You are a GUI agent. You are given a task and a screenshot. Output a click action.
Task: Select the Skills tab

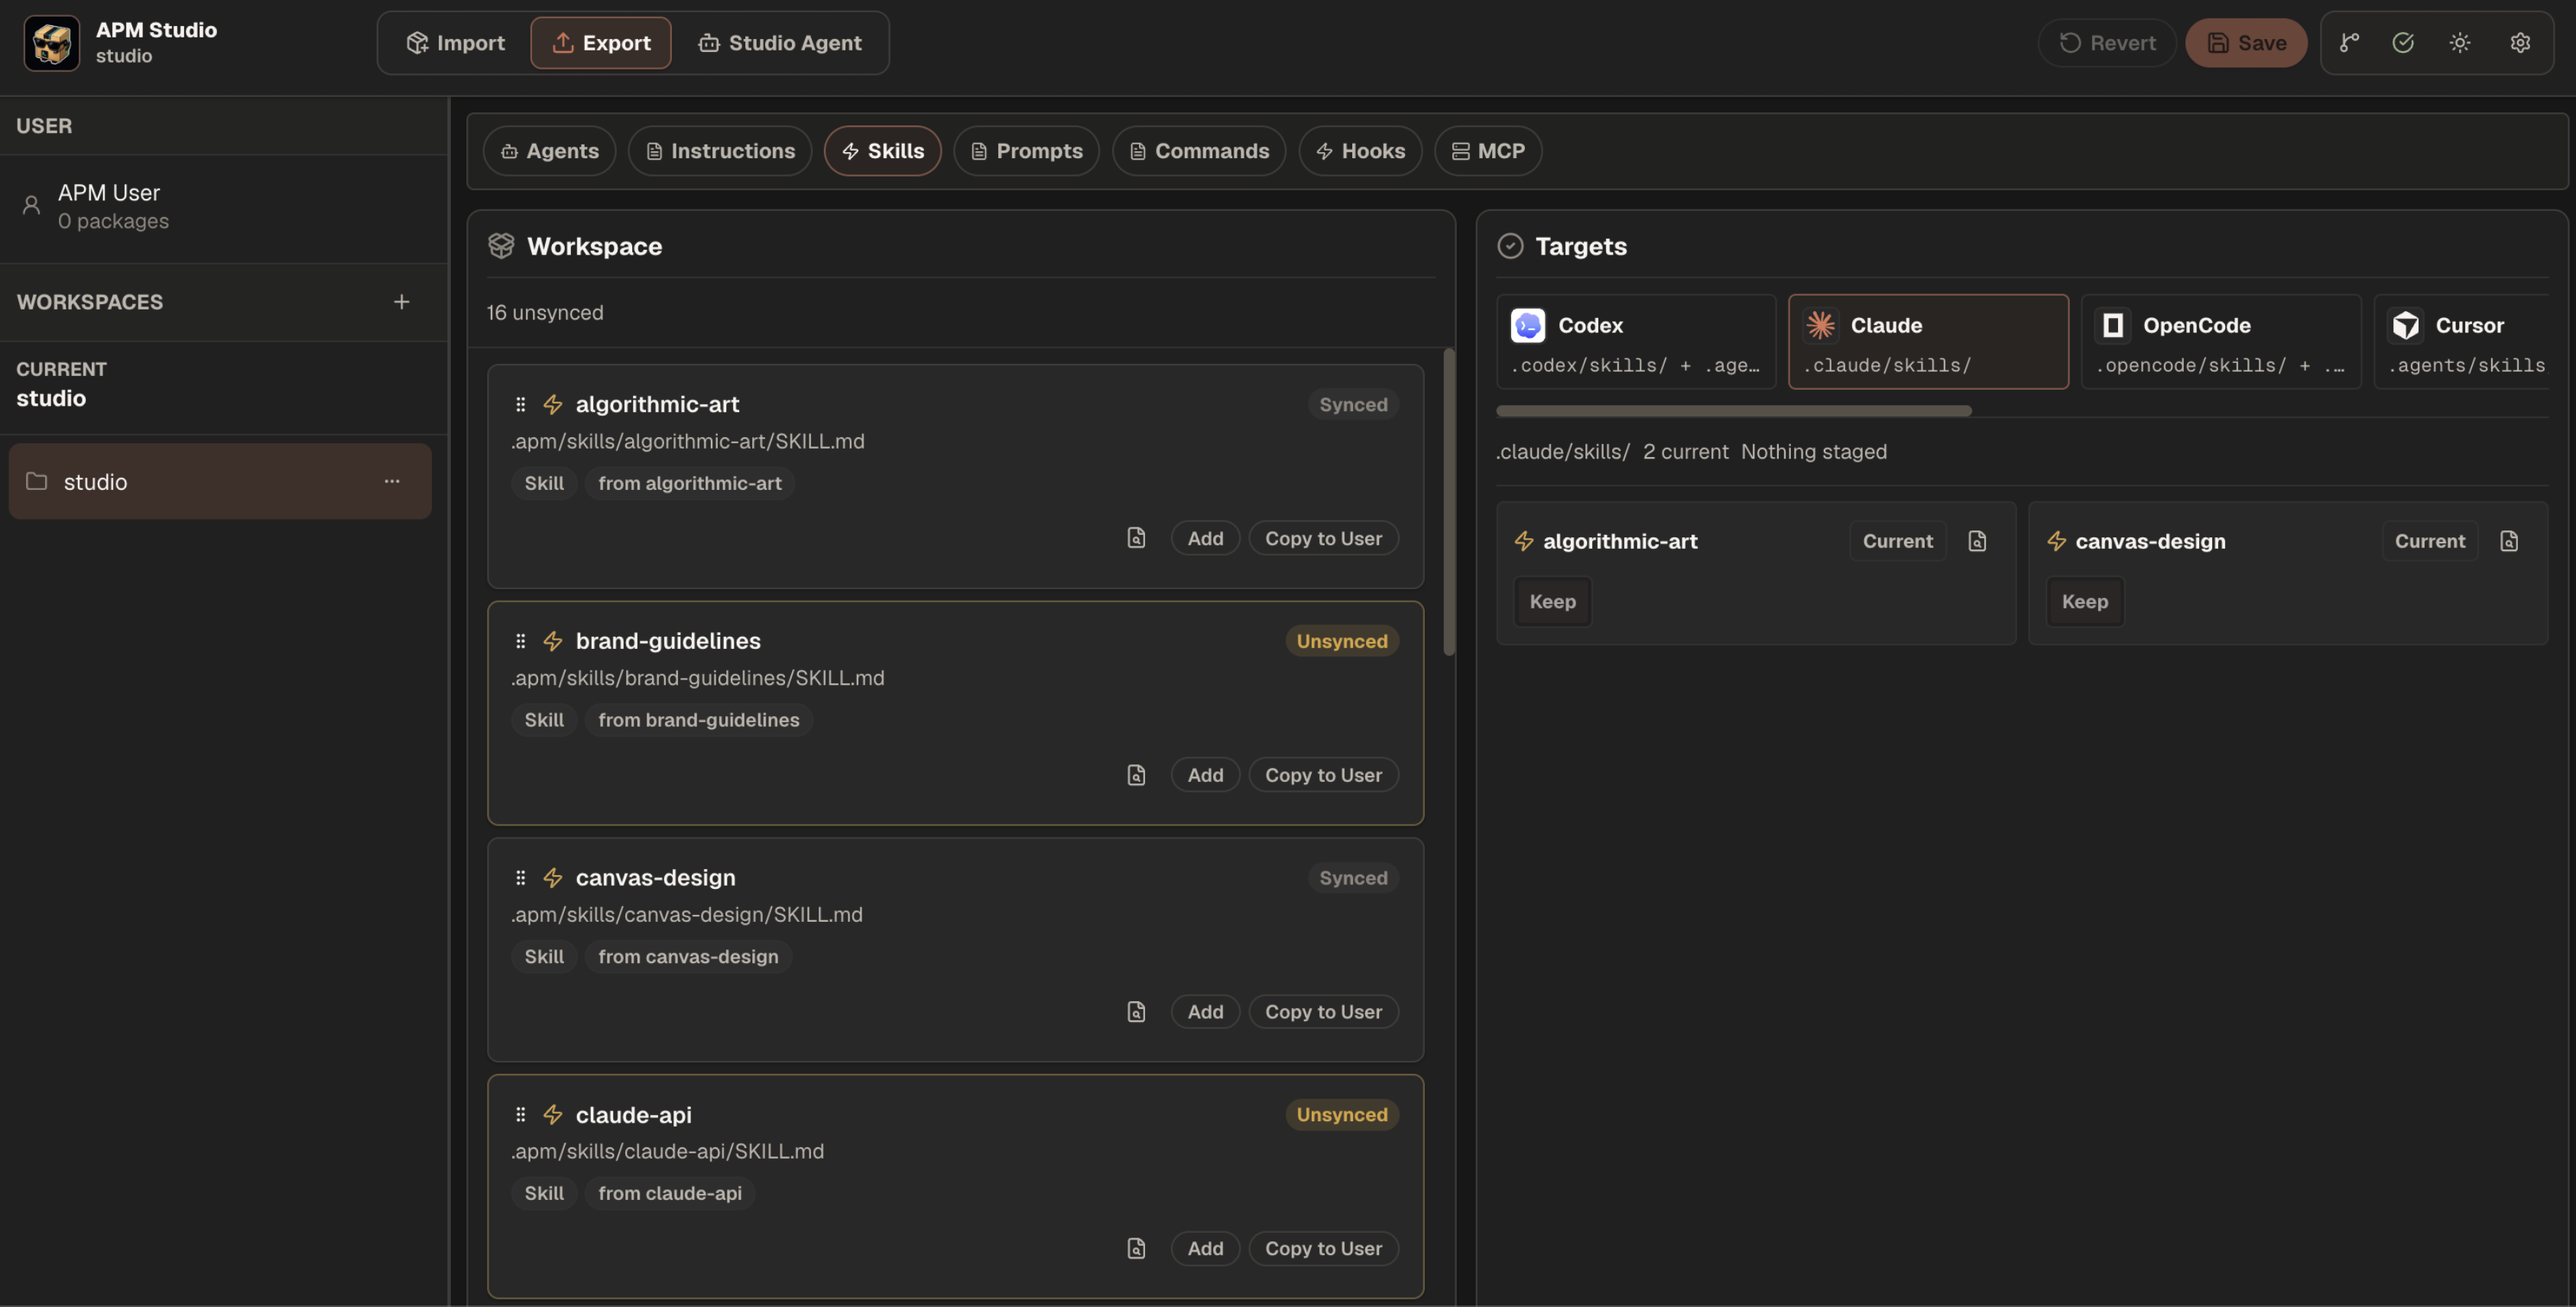click(882, 151)
